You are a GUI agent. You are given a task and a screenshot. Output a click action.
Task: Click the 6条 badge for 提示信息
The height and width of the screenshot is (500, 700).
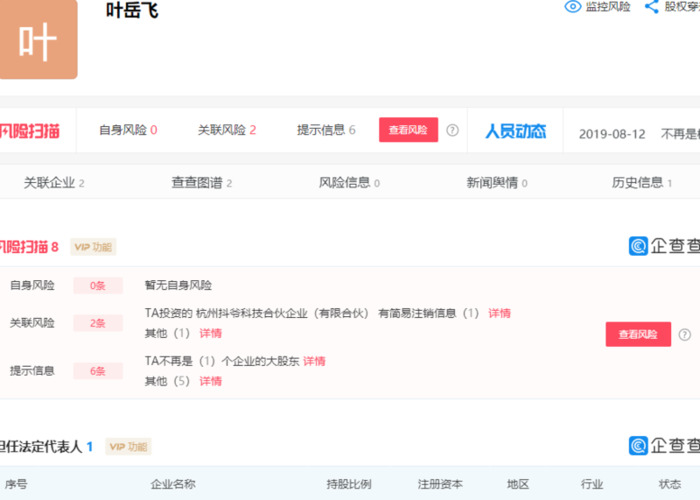(98, 371)
